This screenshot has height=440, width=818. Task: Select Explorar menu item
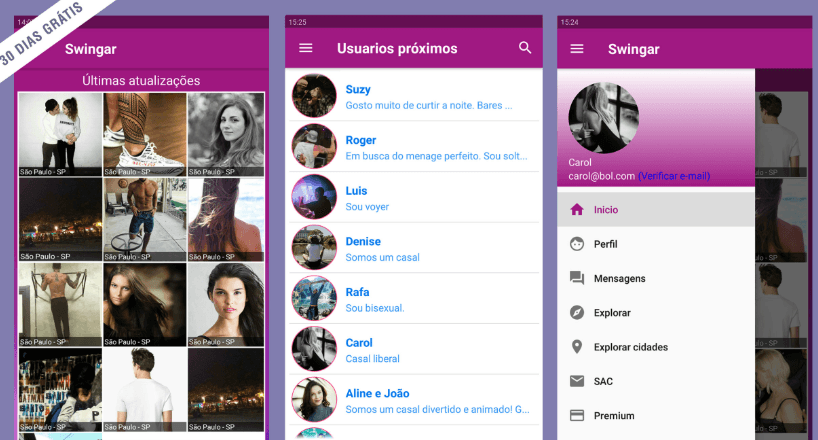point(656,313)
